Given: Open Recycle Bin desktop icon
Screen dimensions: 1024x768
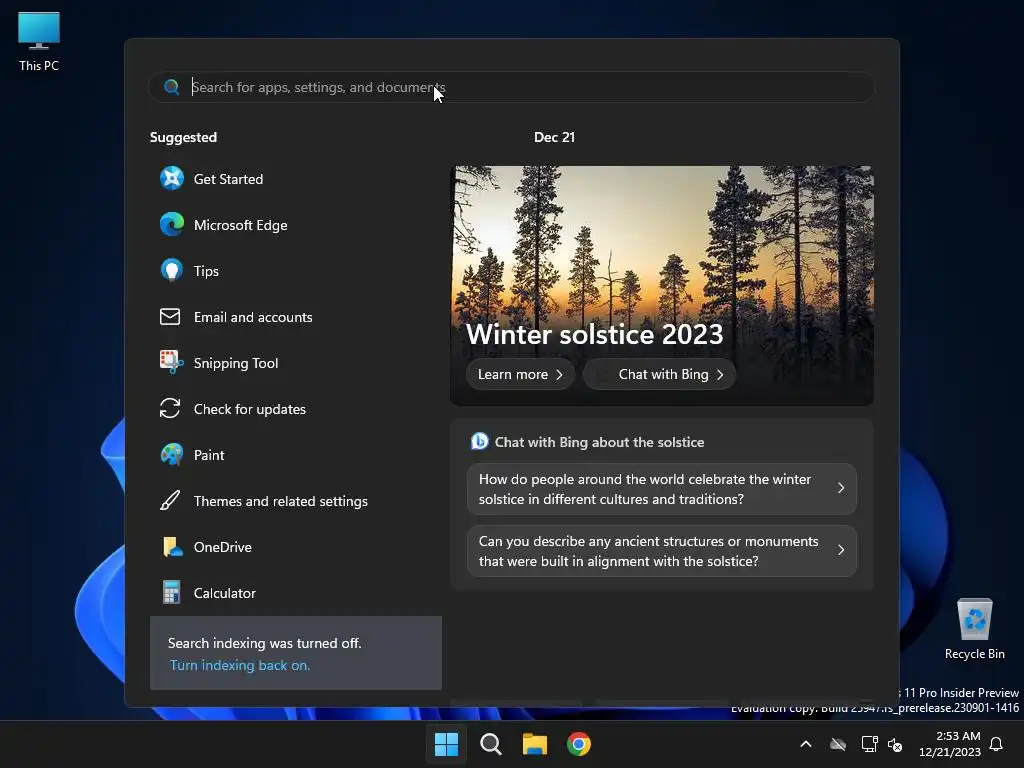Looking at the screenshot, I should point(974,628).
